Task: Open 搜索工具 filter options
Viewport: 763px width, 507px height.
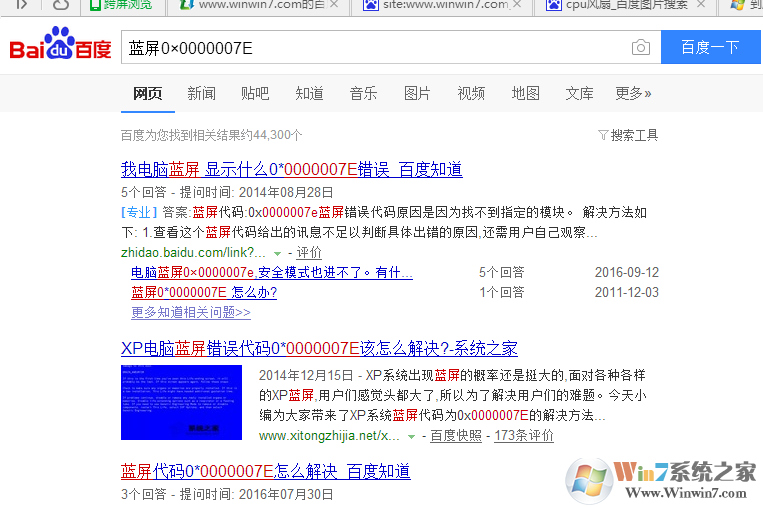Action: click(628, 135)
